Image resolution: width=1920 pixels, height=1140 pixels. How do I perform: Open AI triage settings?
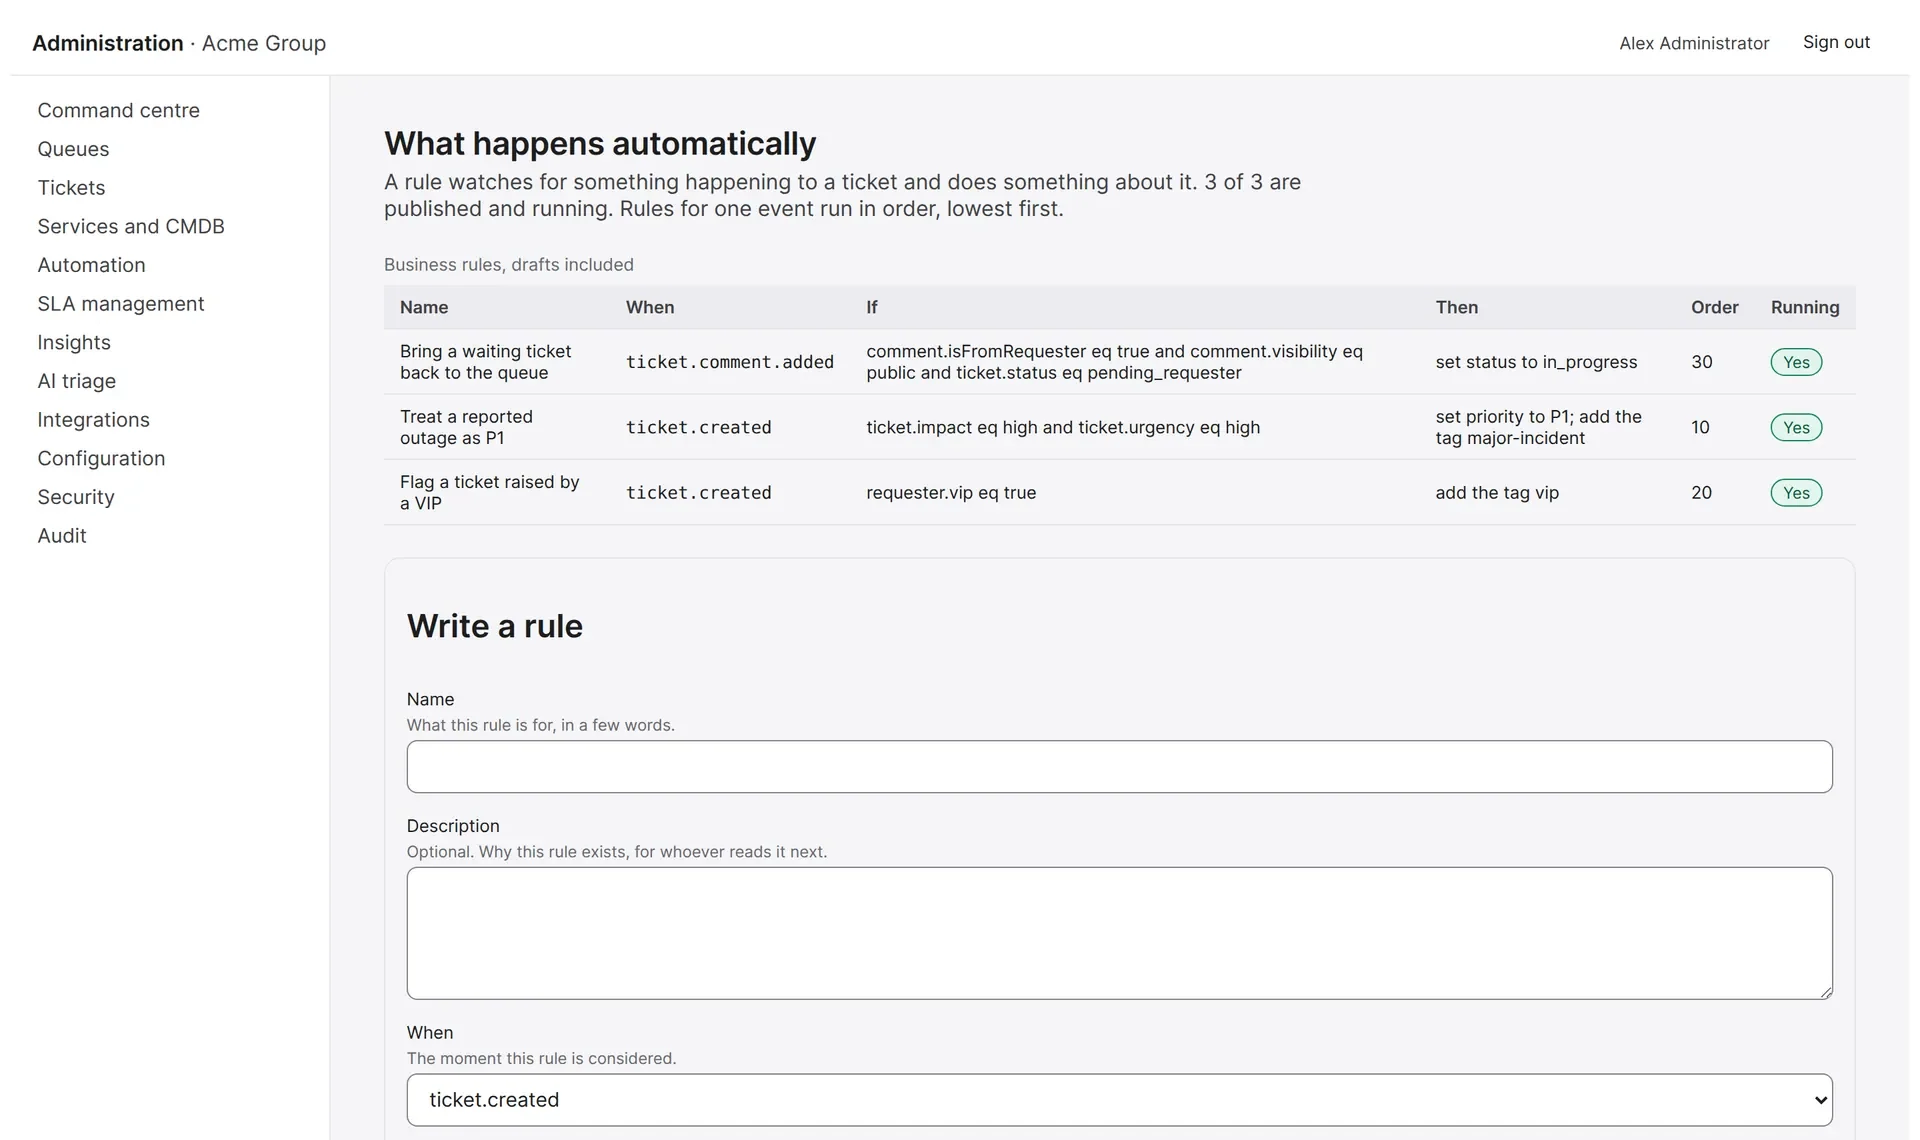click(76, 381)
